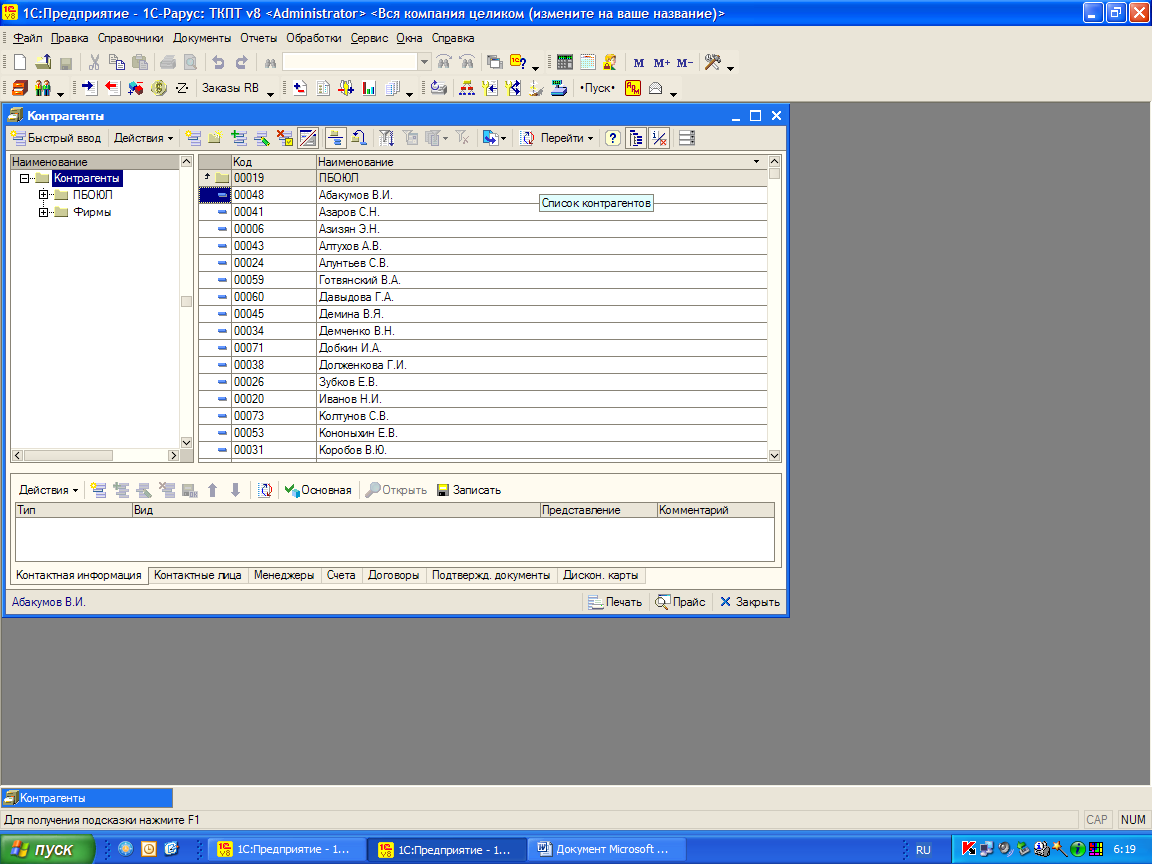Click the binoculars Find icon

click(x=270, y=63)
